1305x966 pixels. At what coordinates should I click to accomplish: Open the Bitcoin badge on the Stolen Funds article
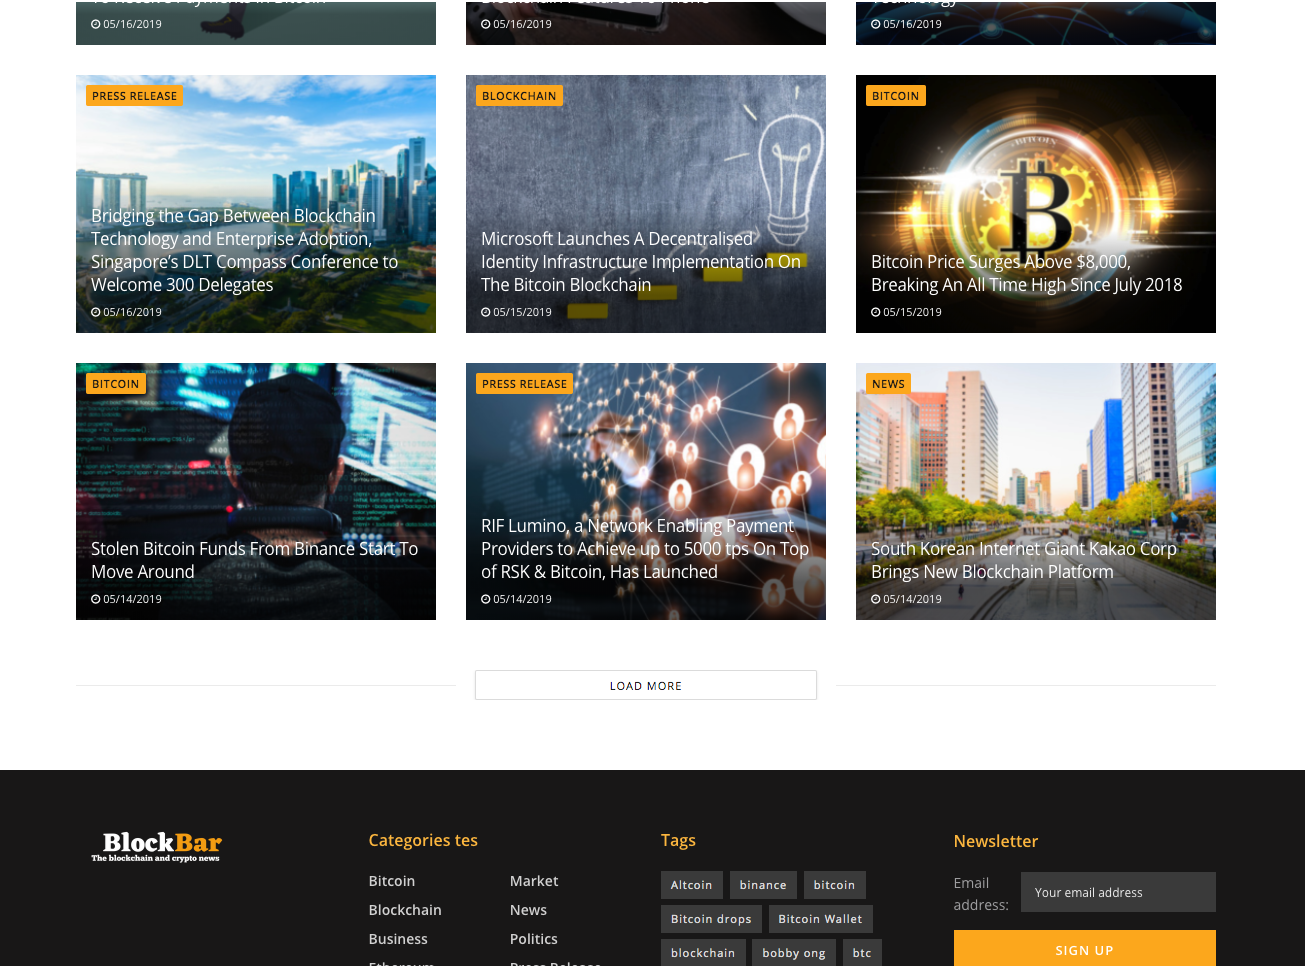click(x=116, y=384)
